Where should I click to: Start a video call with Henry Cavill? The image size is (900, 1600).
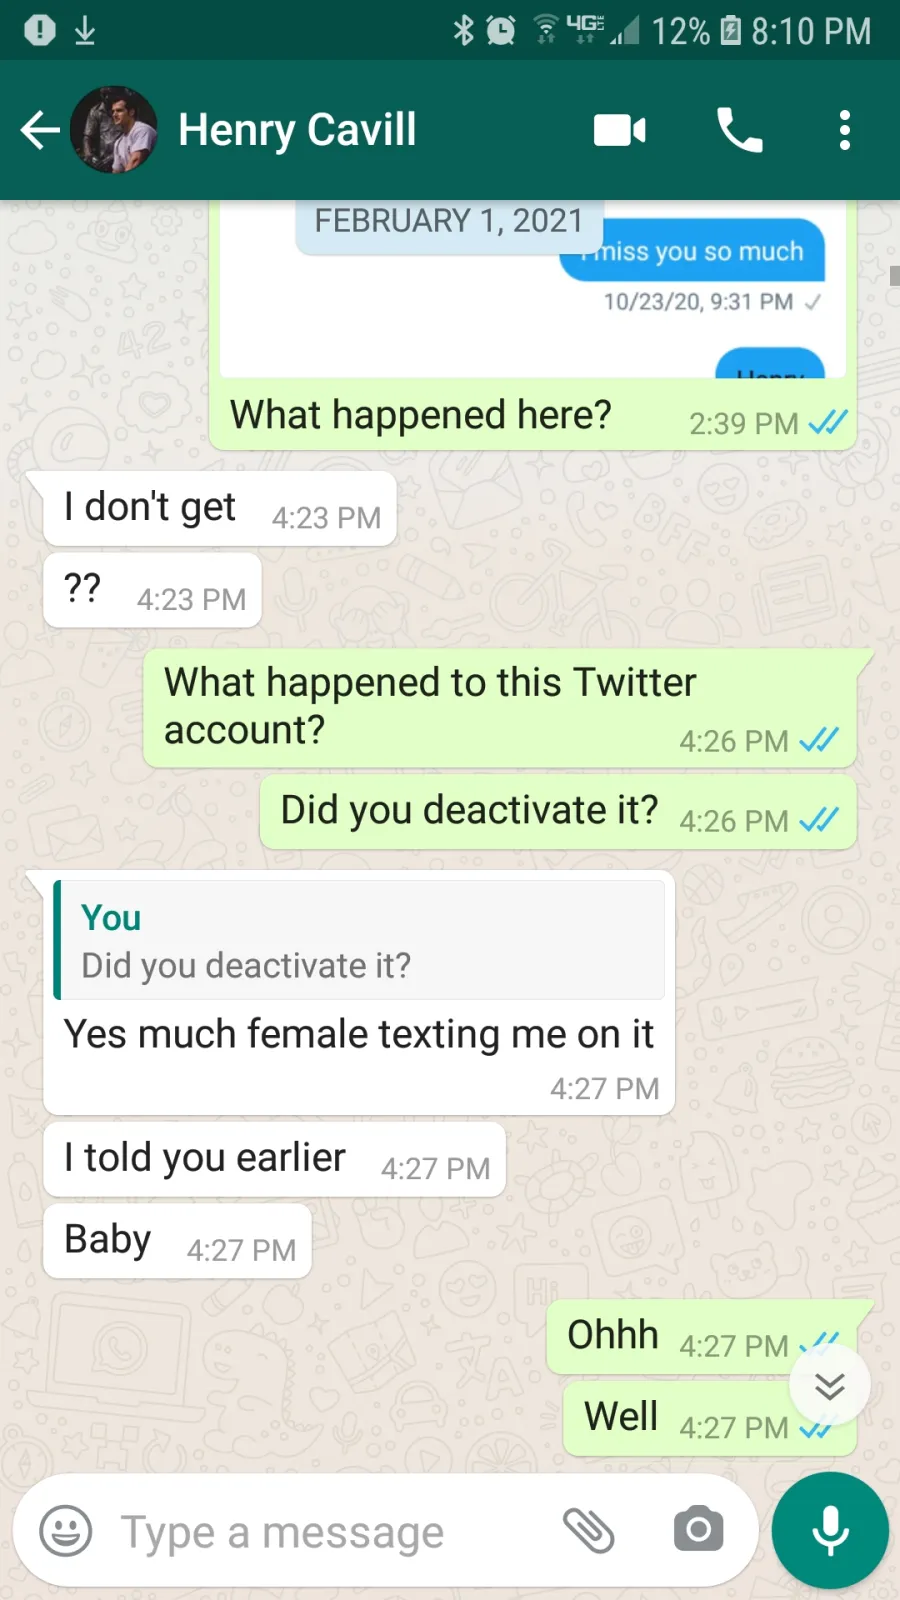620,130
